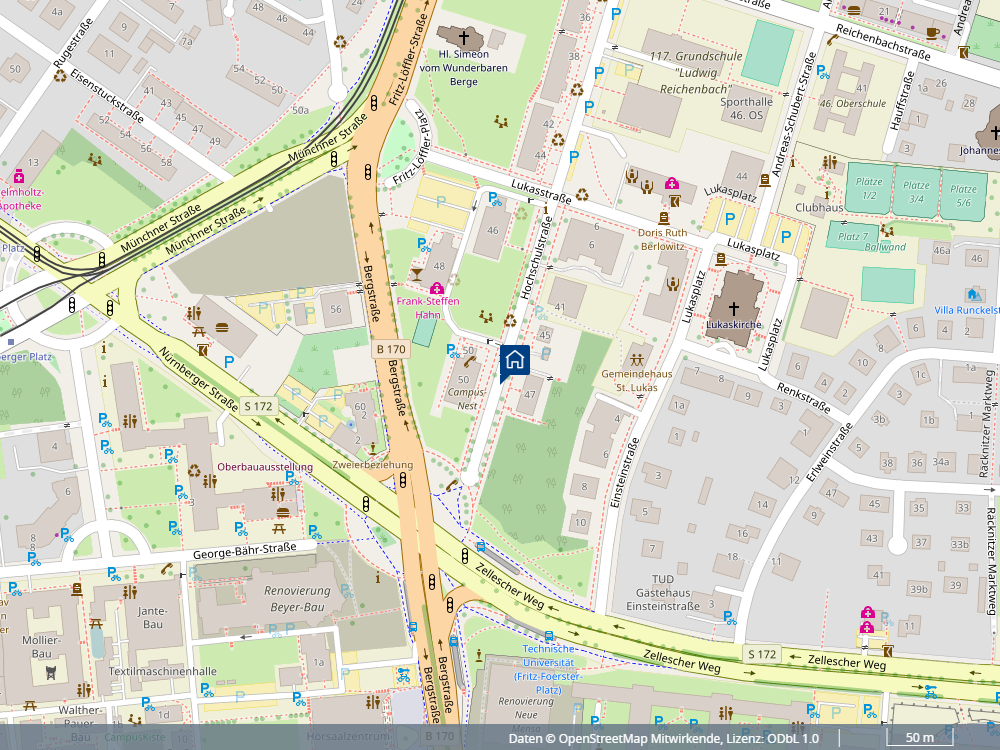Click the 50 m scale bar
1000x750 pixels.
(x=920, y=738)
